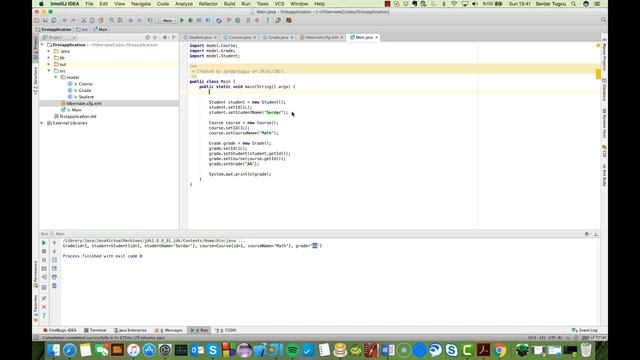
Task: Click the up arrow in the Run console
Action: [x=54, y=243]
